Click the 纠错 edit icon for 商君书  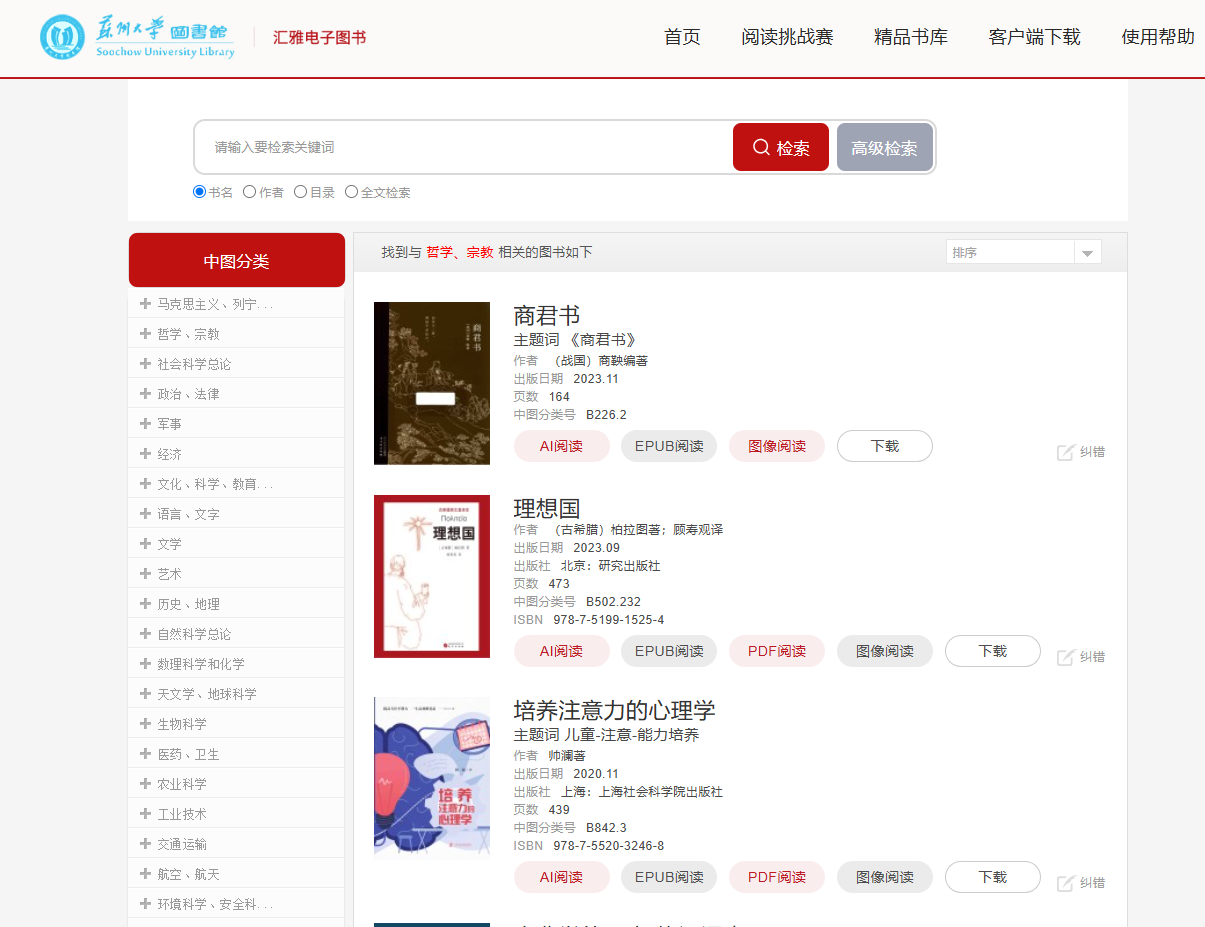pos(1066,452)
